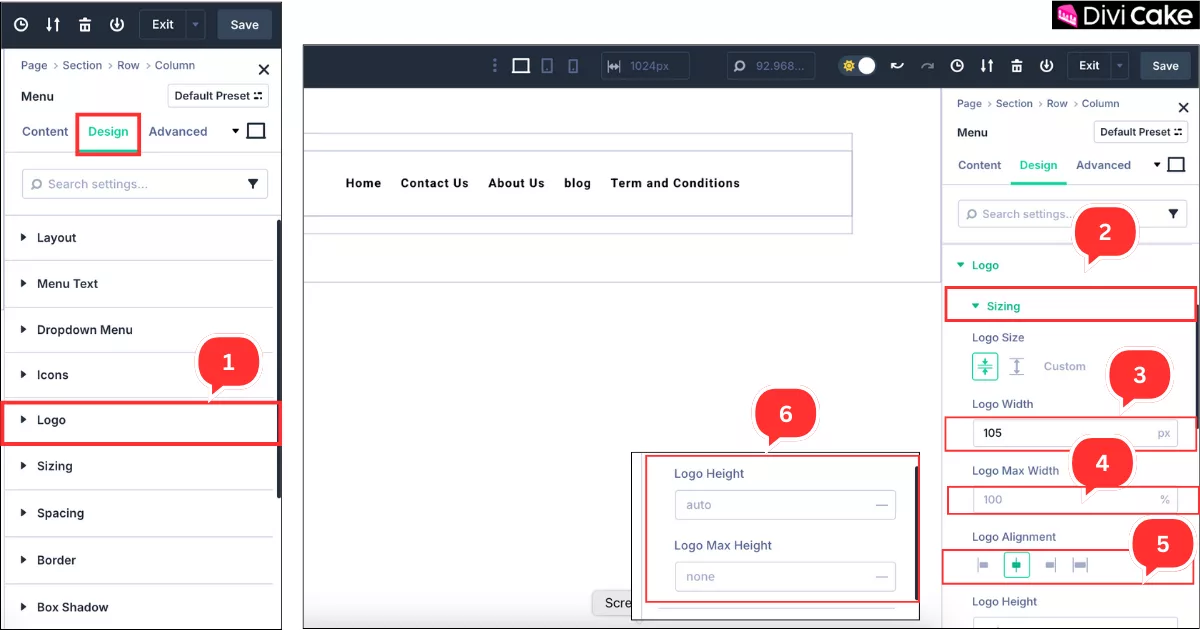Expand Menu Text group
This screenshot has height=630, width=1200.
click(x=139, y=284)
